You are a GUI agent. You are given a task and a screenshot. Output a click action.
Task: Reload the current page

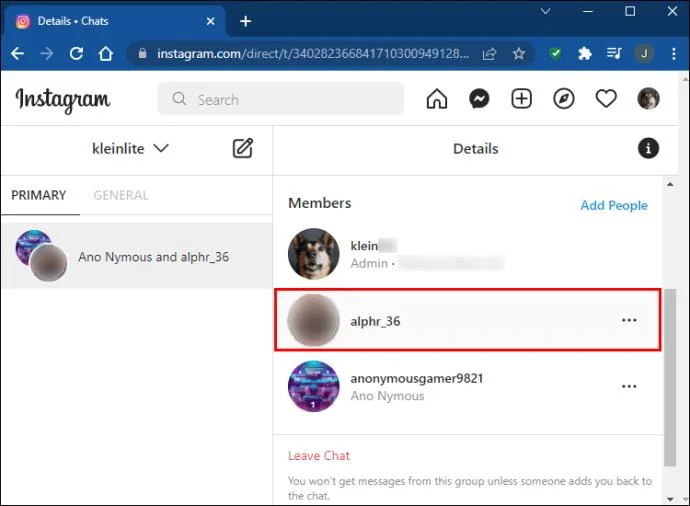(x=76, y=54)
